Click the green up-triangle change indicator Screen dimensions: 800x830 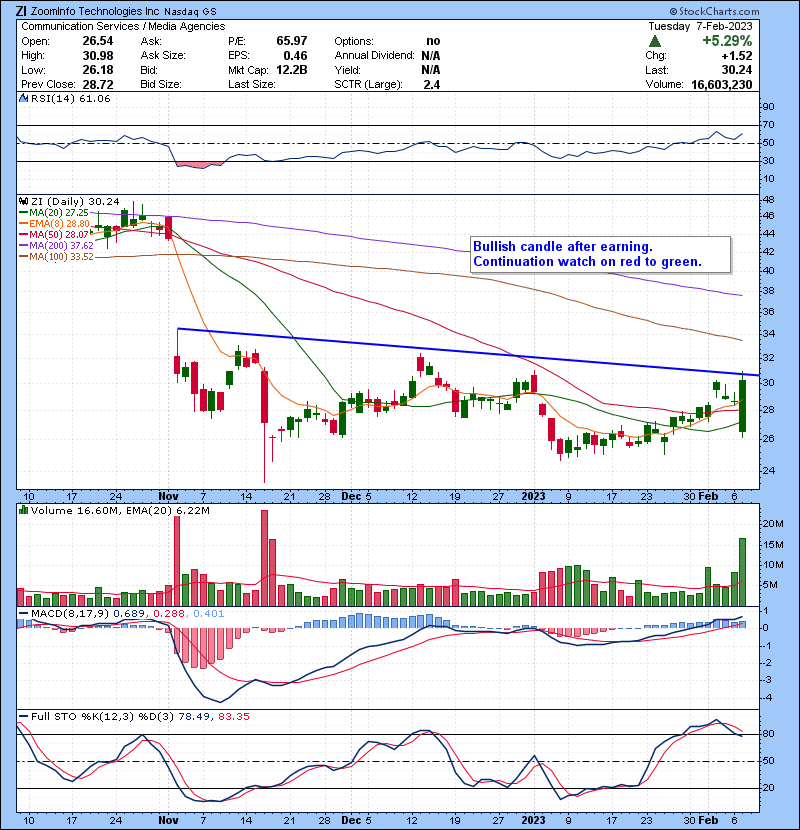(654, 41)
